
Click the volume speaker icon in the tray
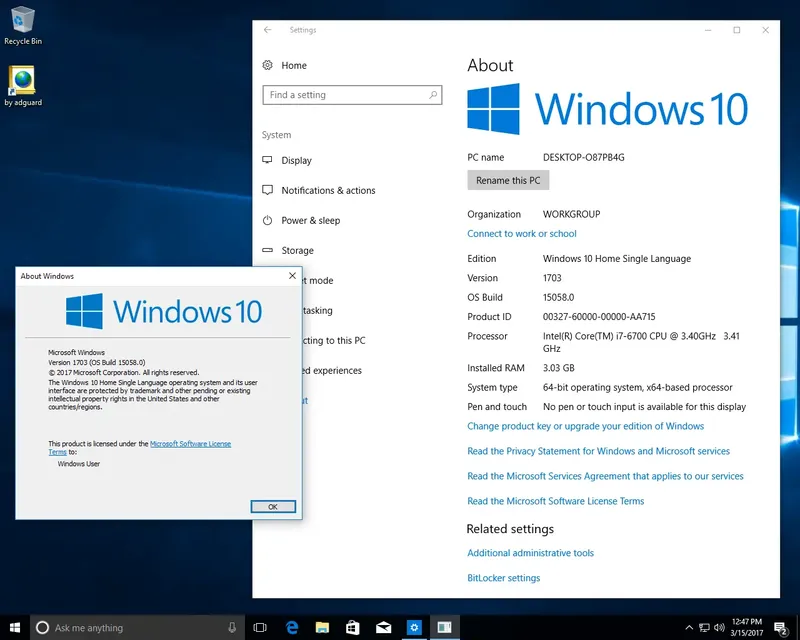click(719, 627)
